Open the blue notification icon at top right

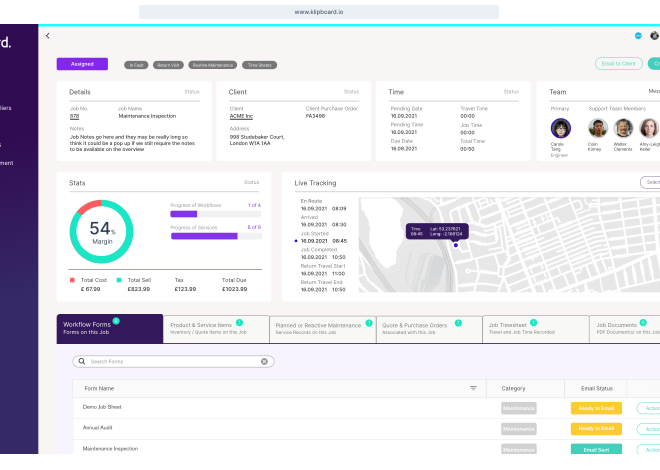638,36
